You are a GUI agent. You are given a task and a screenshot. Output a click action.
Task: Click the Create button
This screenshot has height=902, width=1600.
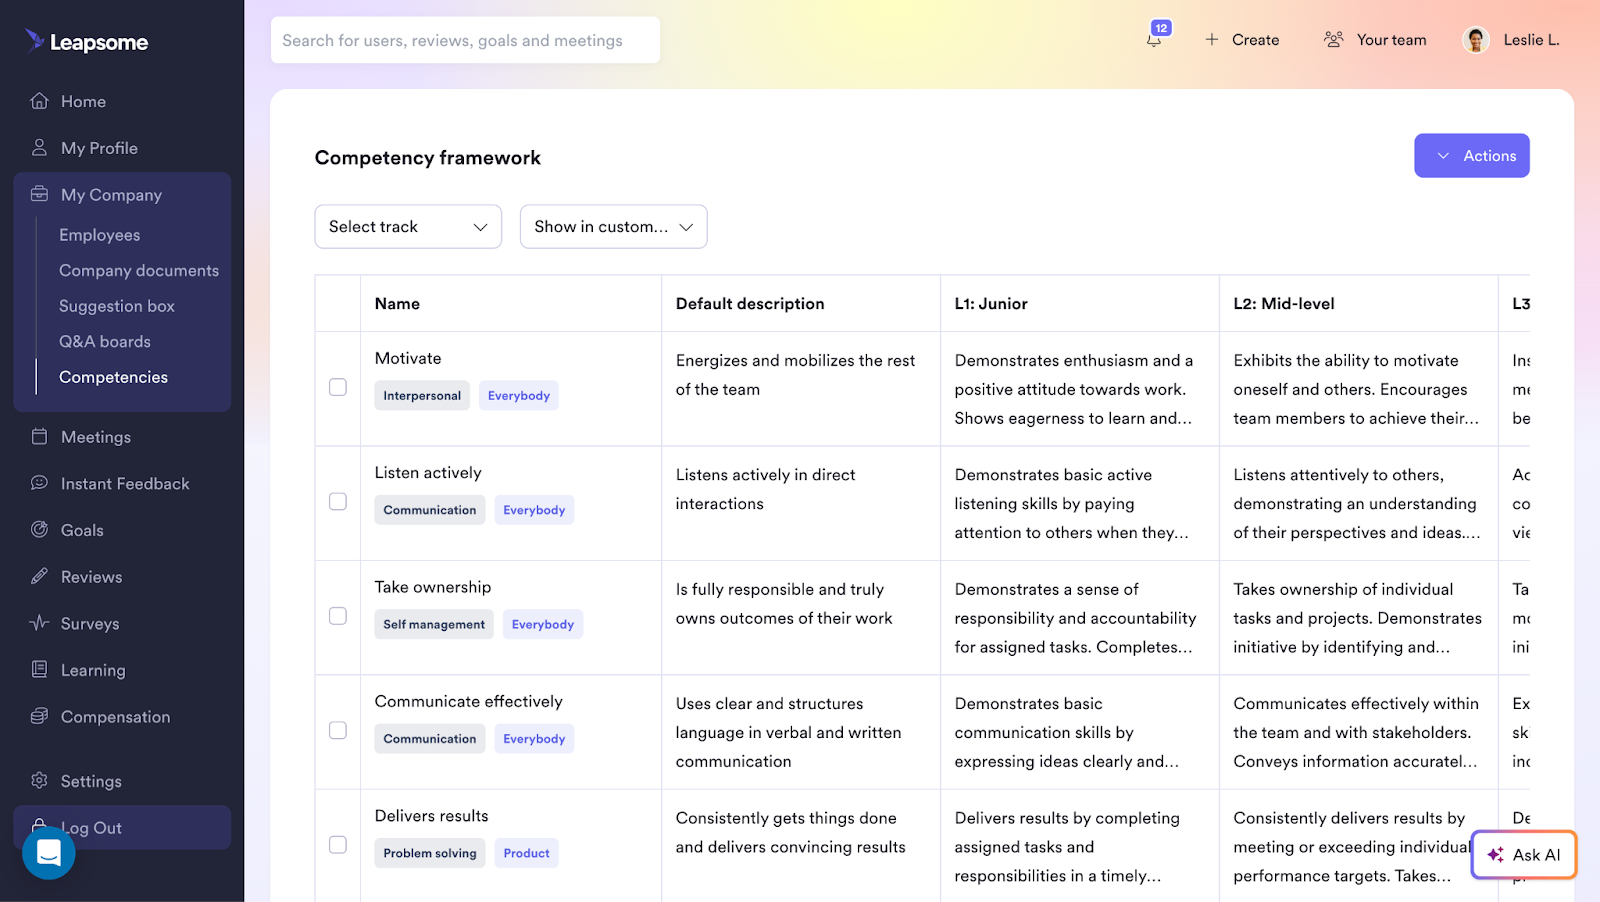(x=1241, y=39)
